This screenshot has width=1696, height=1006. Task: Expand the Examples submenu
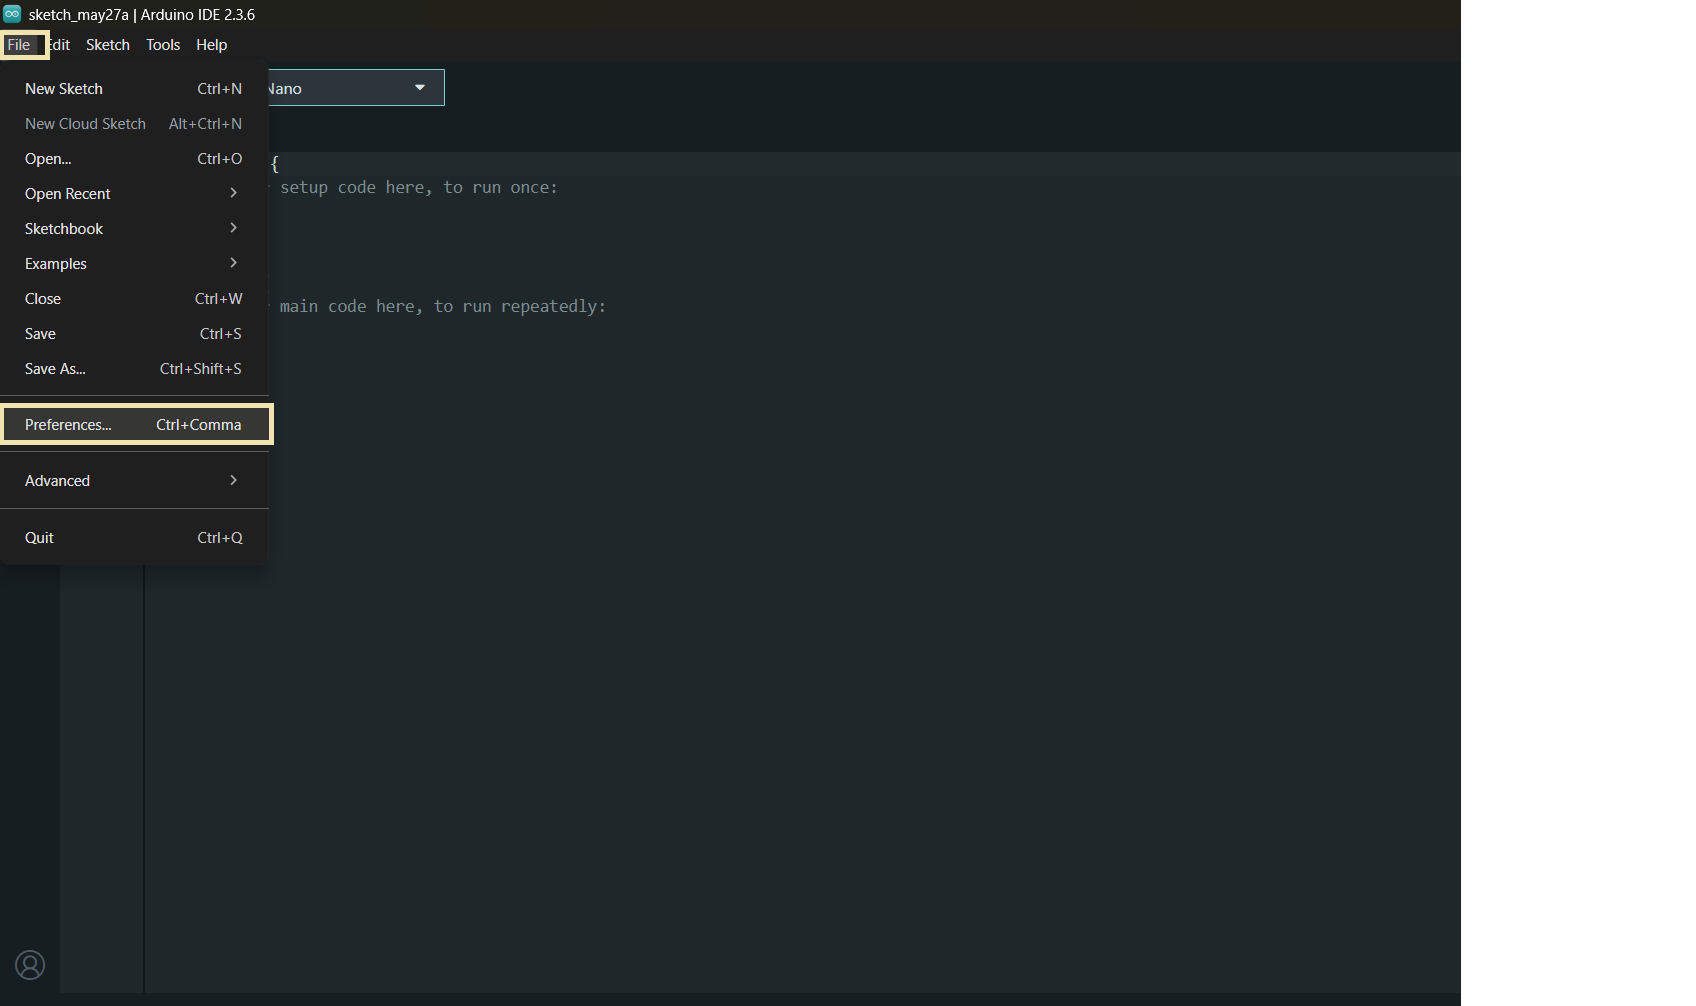pos(133,264)
